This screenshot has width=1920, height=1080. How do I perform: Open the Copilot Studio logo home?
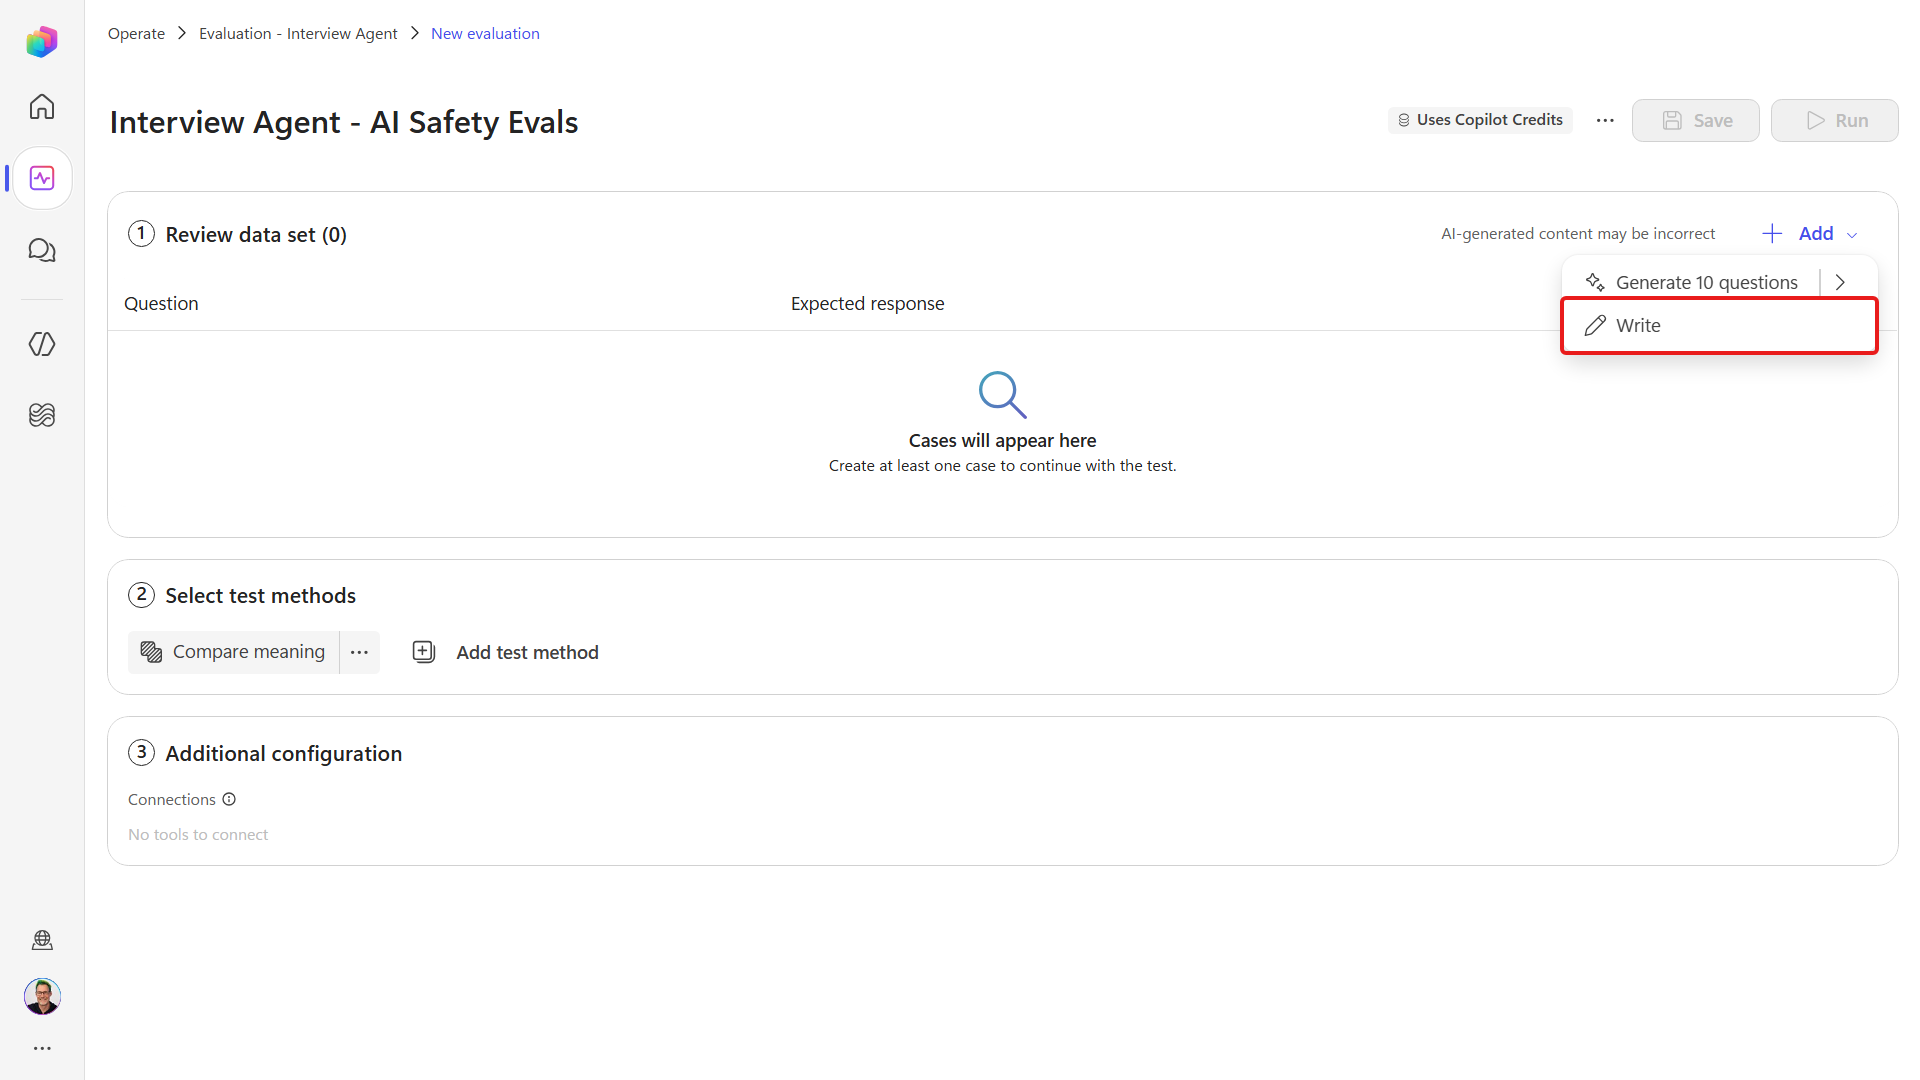point(42,41)
